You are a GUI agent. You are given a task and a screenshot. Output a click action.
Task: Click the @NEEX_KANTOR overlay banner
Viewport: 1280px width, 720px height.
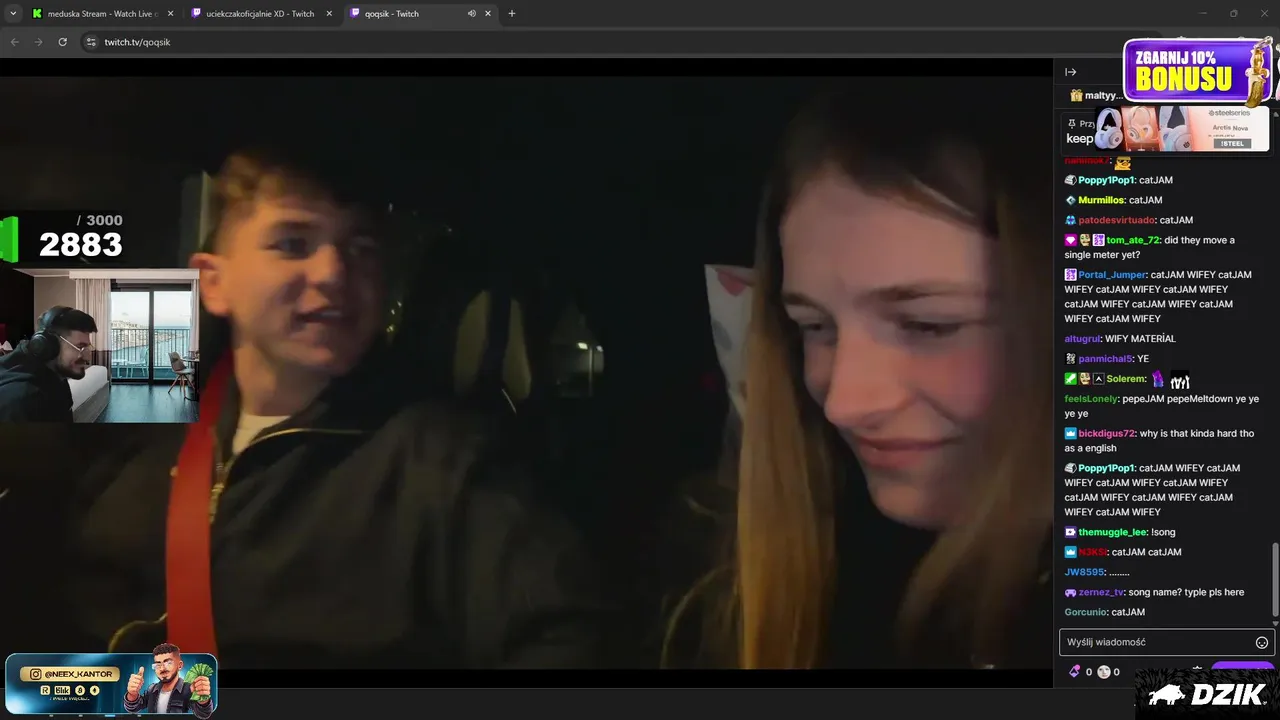point(110,683)
